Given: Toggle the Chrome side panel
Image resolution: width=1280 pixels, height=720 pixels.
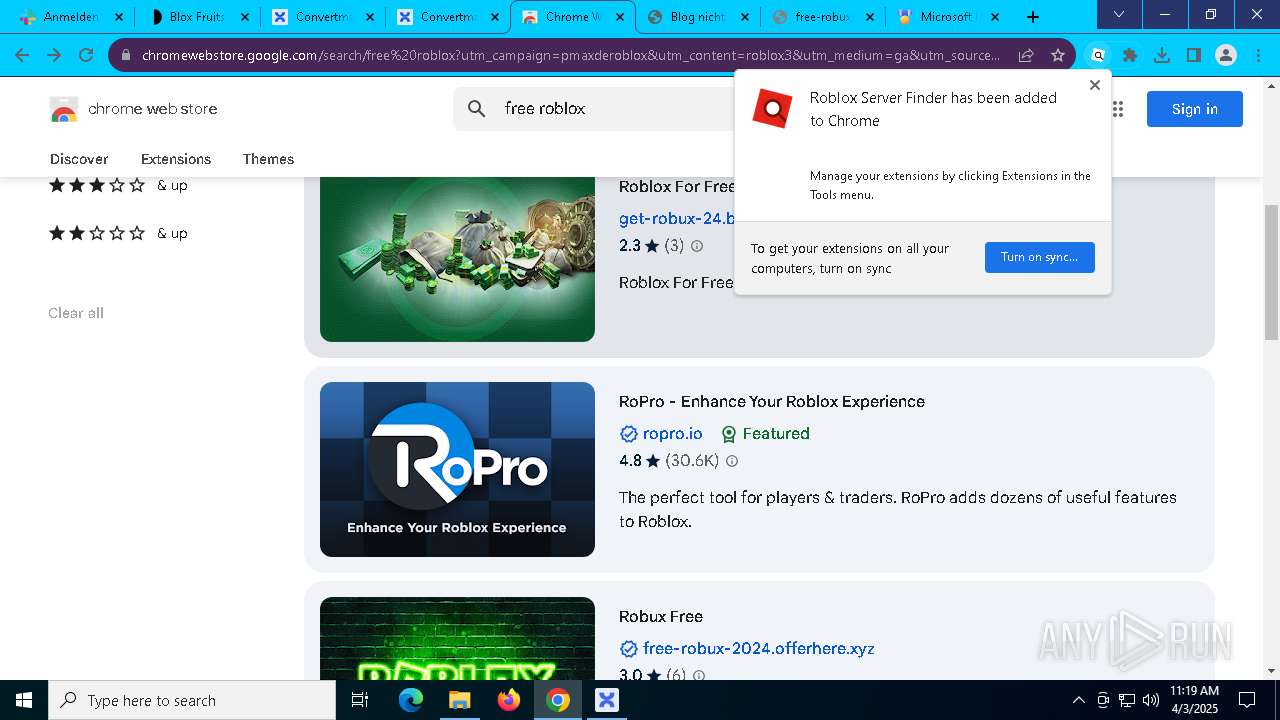Looking at the screenshot, I should 1194,55.
